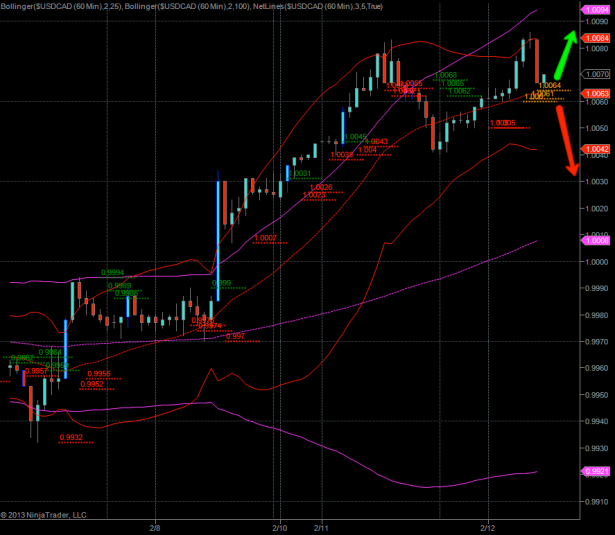This screenshot has height=535, width=615.
Task: Select the red 1.0084 price marker
Action: coord(595,37)
